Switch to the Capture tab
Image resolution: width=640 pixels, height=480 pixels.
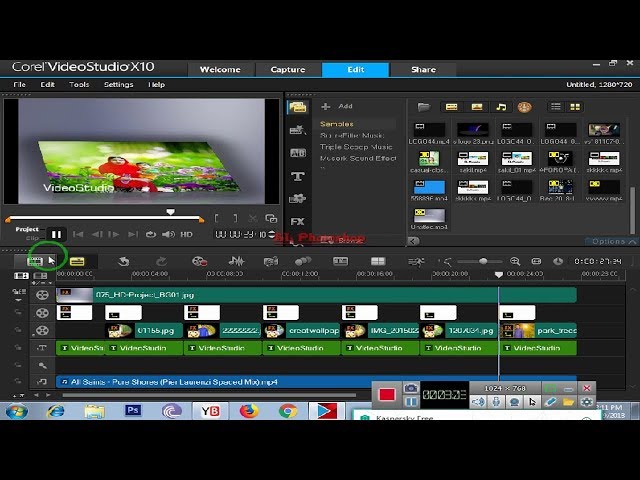point(288,69)
